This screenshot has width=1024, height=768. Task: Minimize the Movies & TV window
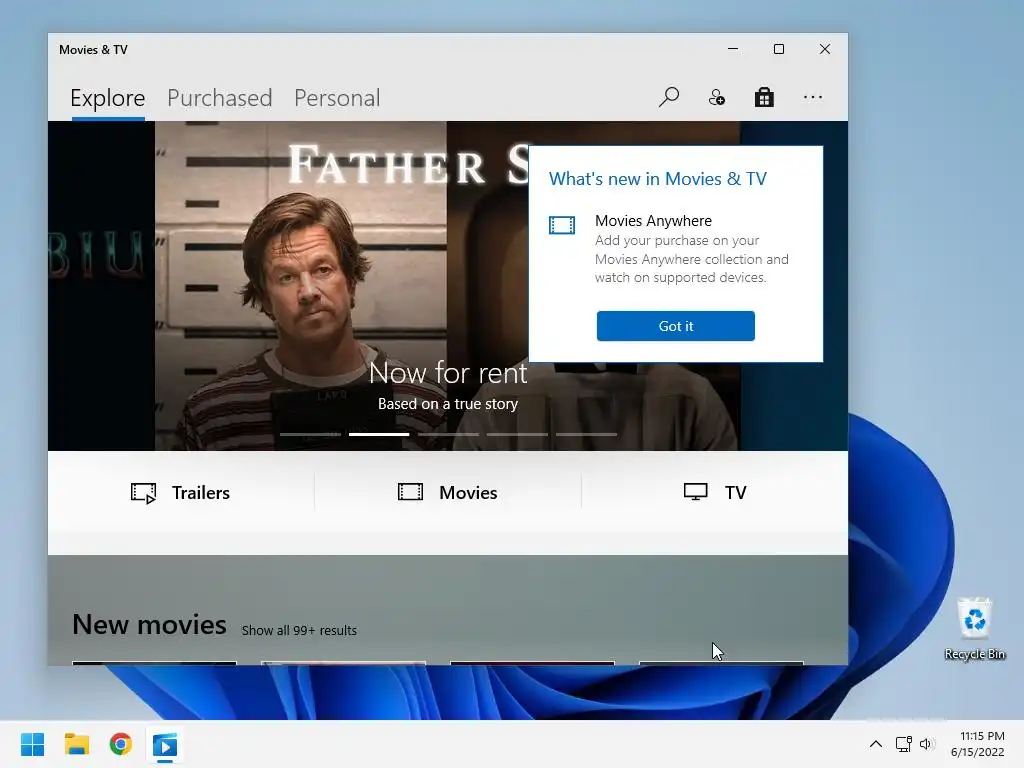pos(733,49)
